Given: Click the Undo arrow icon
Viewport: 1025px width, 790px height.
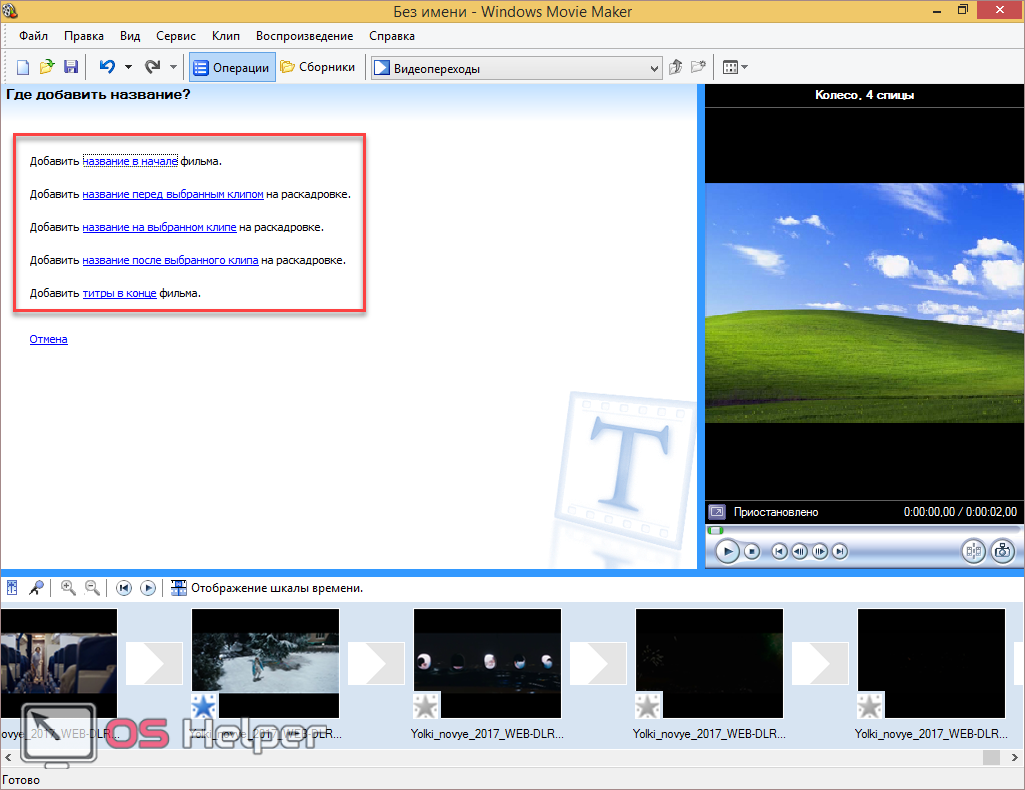Looking at the screenshot, I should [x=107, y=68].
